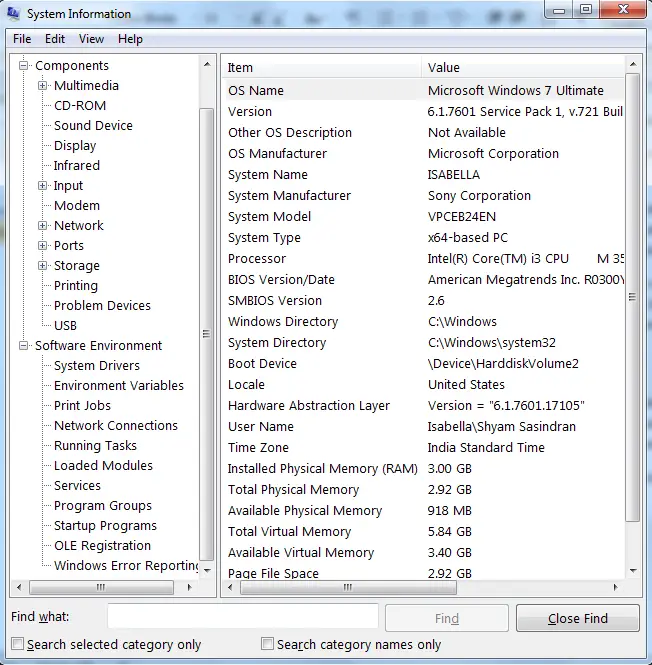The image size is (652, 665).
Task: Collapse the Components tree node
Action: click(x=23, y=66)
